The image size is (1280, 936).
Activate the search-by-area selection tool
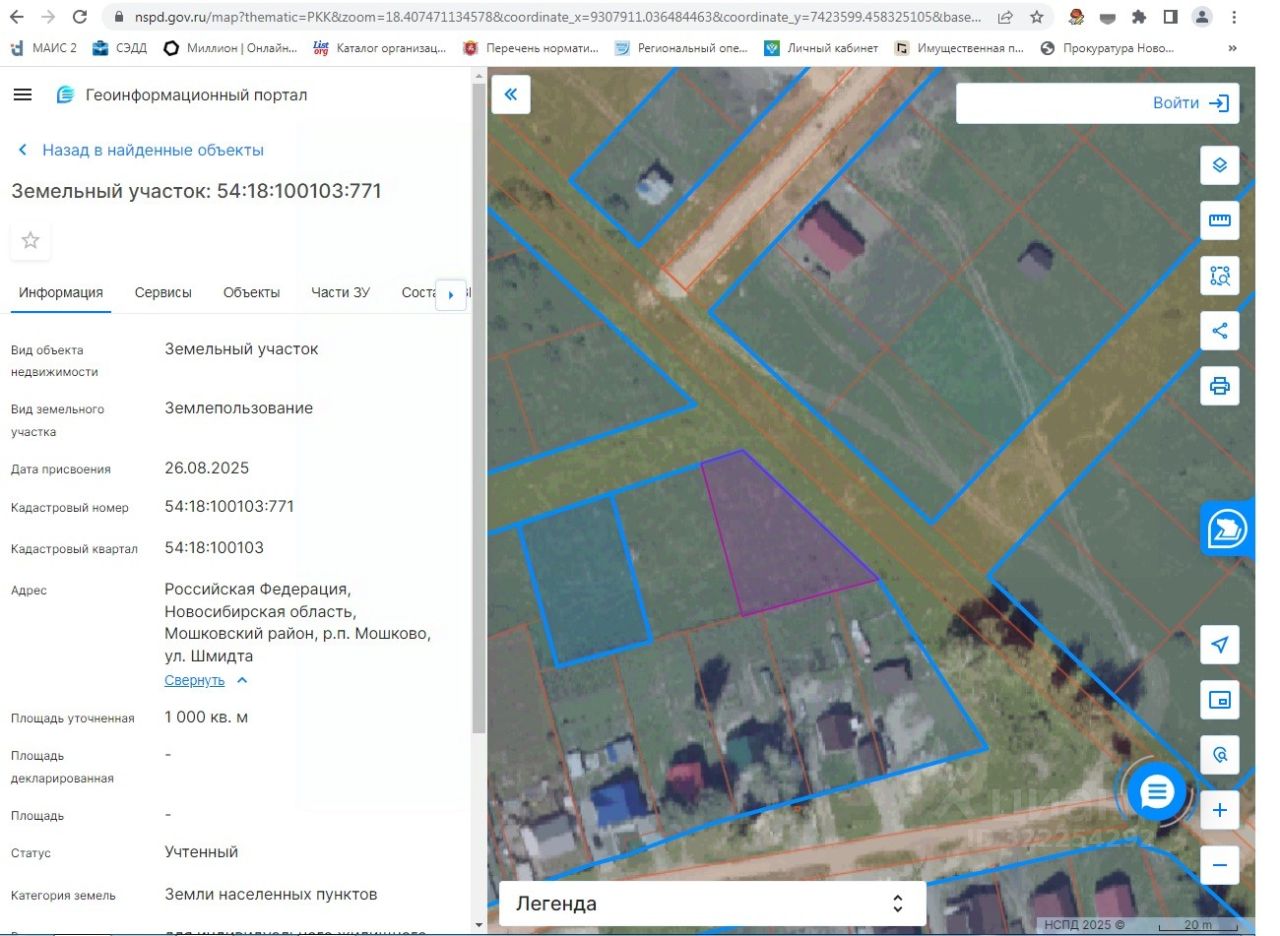(x=1220, y=275)
